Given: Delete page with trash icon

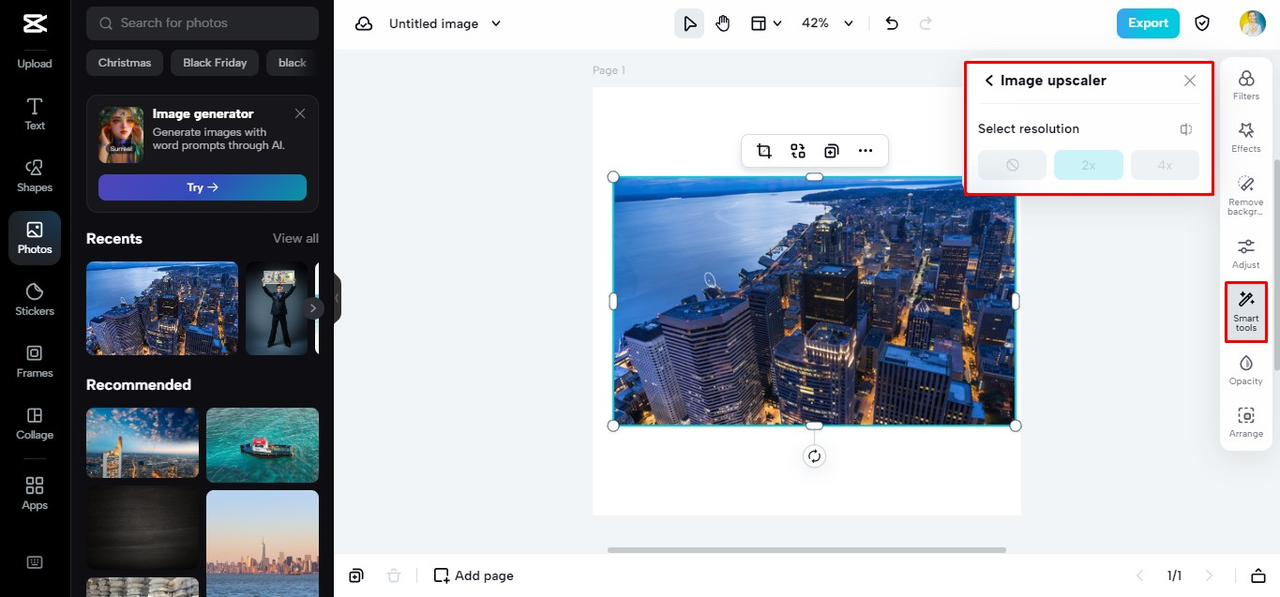Looking at the screenshot, I should click(394, 575).
